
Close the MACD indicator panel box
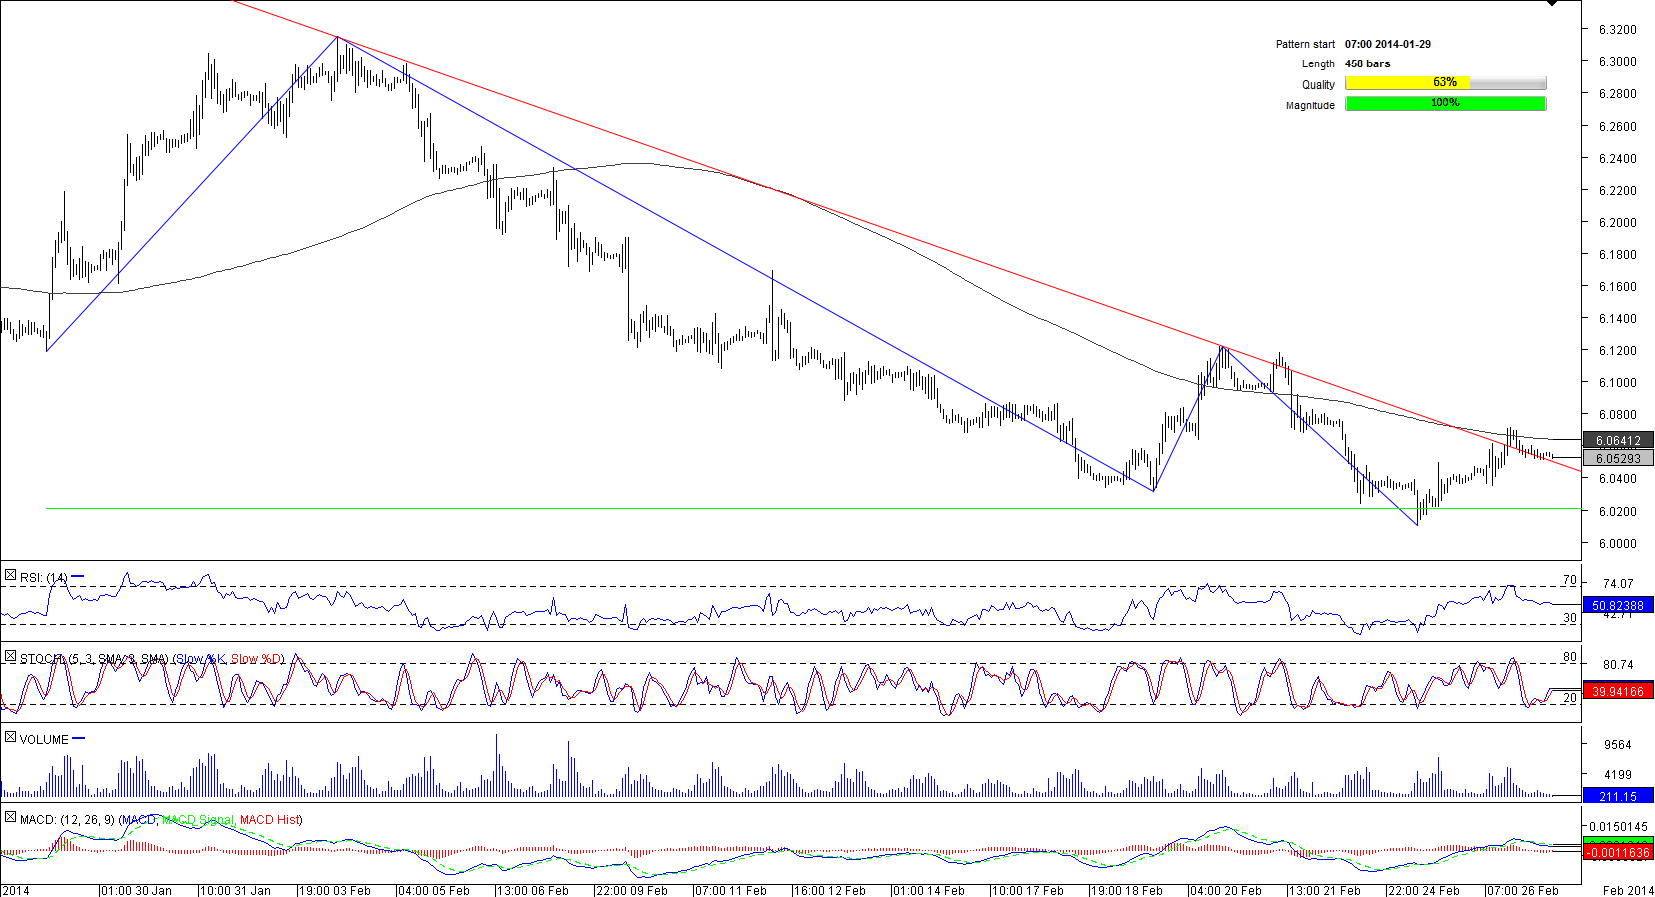click(x=10, y=818)
